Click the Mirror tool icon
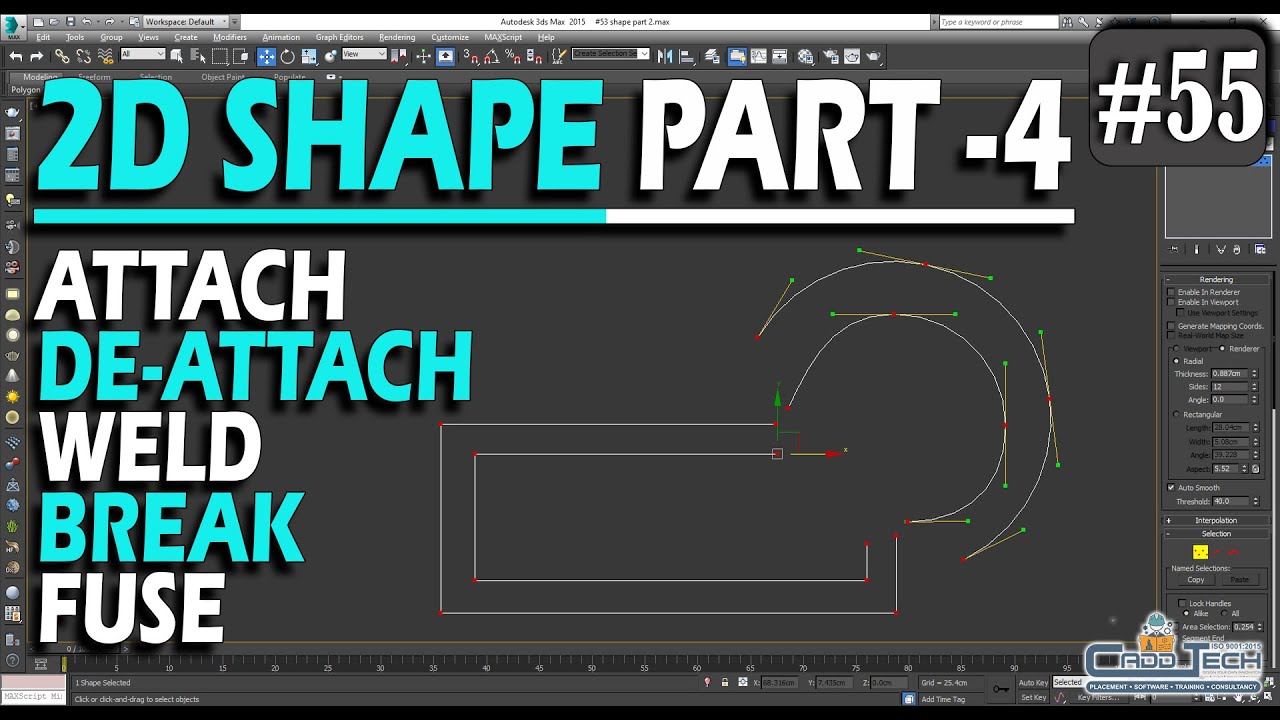 665,56
